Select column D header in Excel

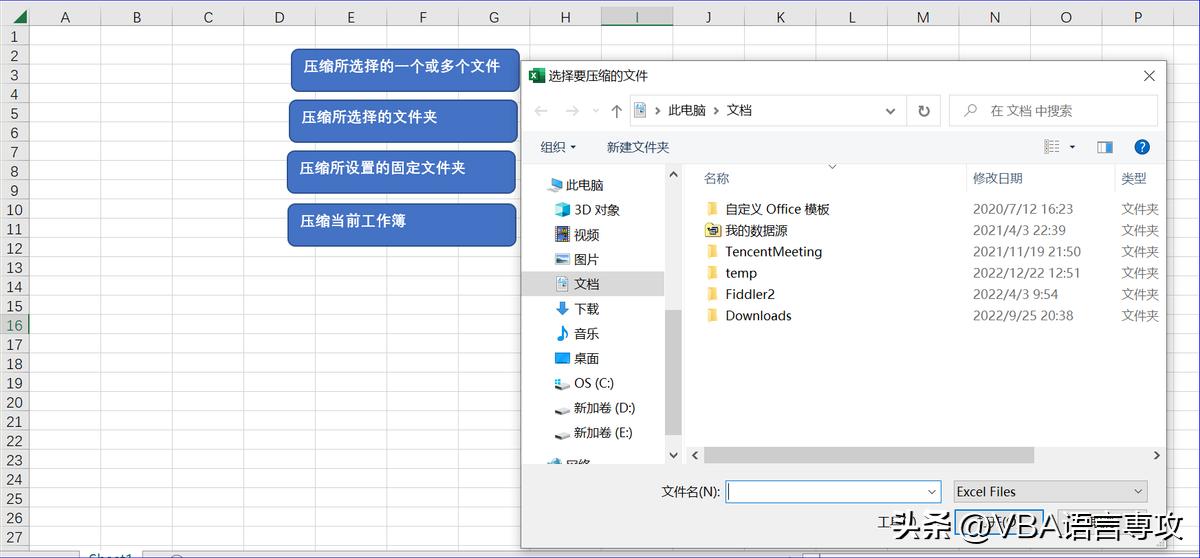[x=279, y=17]
